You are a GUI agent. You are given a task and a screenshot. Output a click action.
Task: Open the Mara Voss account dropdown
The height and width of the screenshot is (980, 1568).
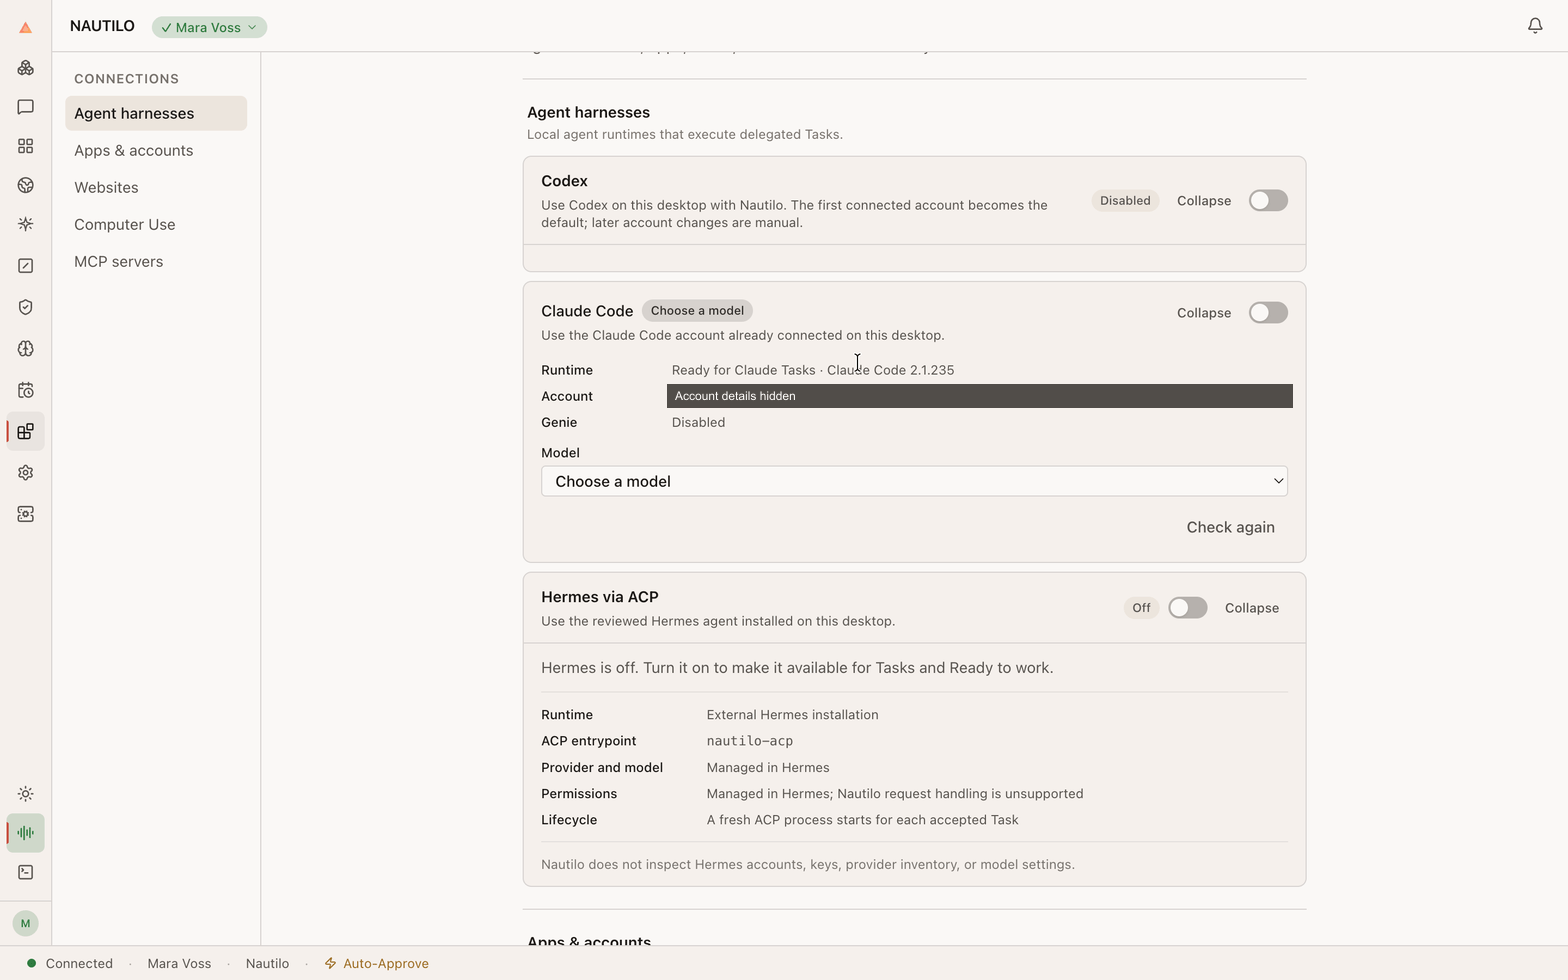[x=209, y=27]
